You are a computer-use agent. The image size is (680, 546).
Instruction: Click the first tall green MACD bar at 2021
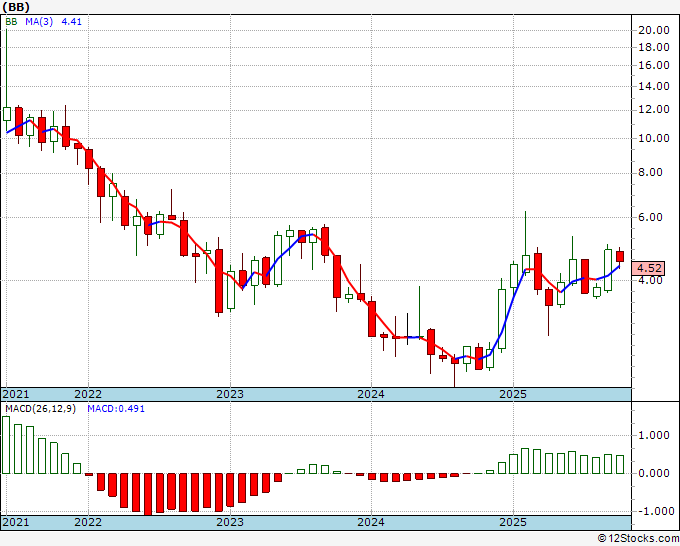coord(6,445)
